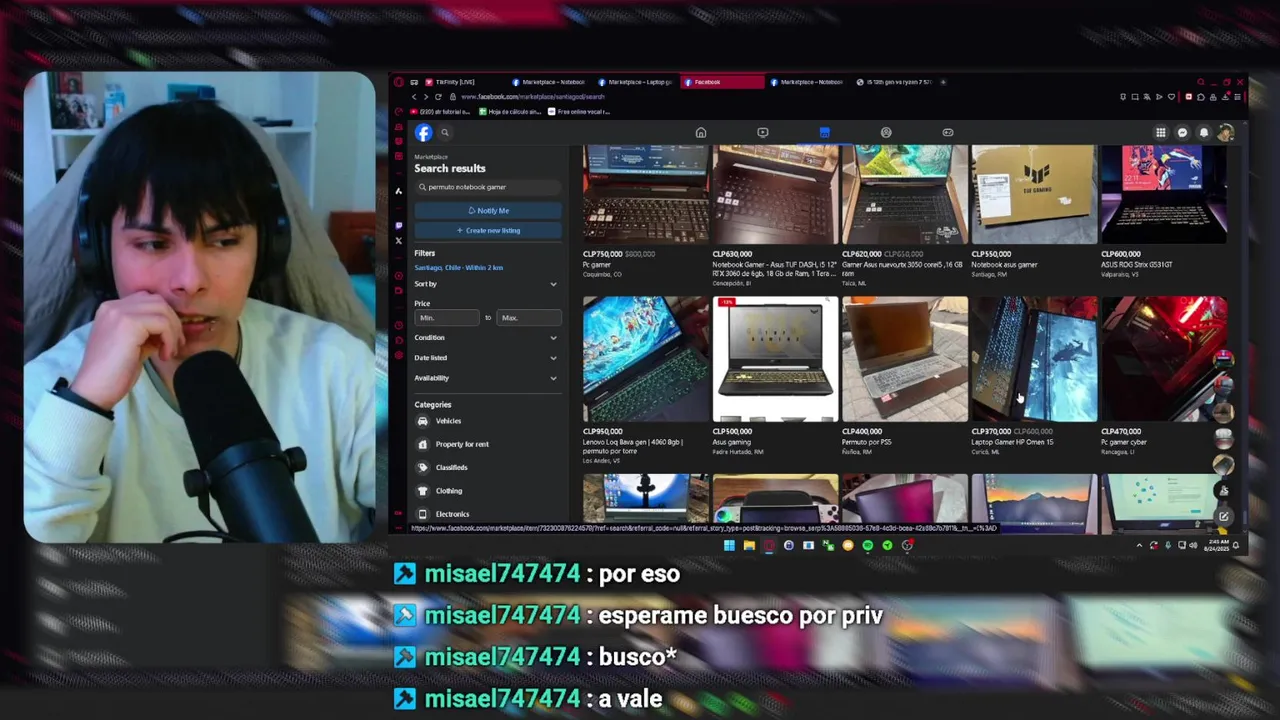Open the Laptop Gamer HP Omen 15 photo
This screenshot has width=1280, height=720.
pos(1034,359)
